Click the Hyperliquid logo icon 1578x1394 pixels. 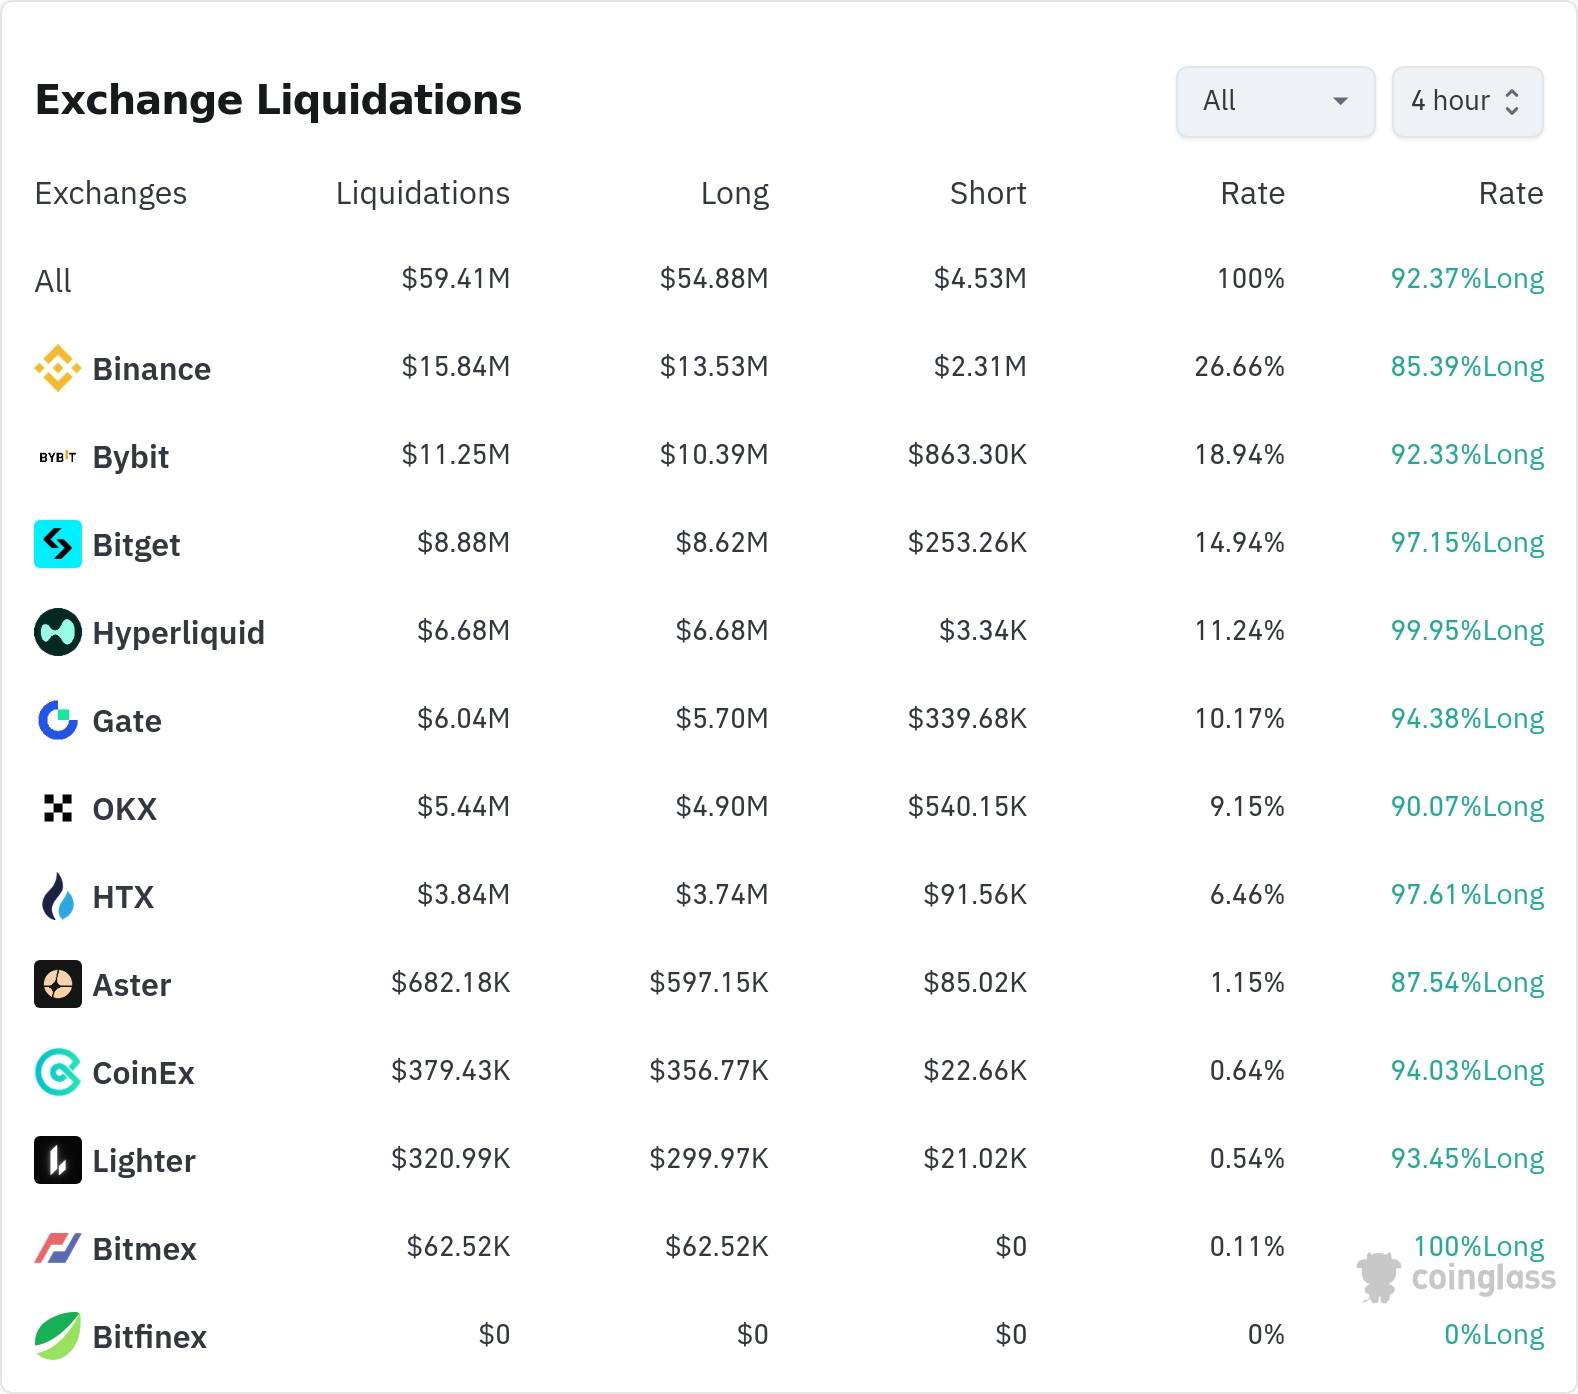(x=58, y=632)
